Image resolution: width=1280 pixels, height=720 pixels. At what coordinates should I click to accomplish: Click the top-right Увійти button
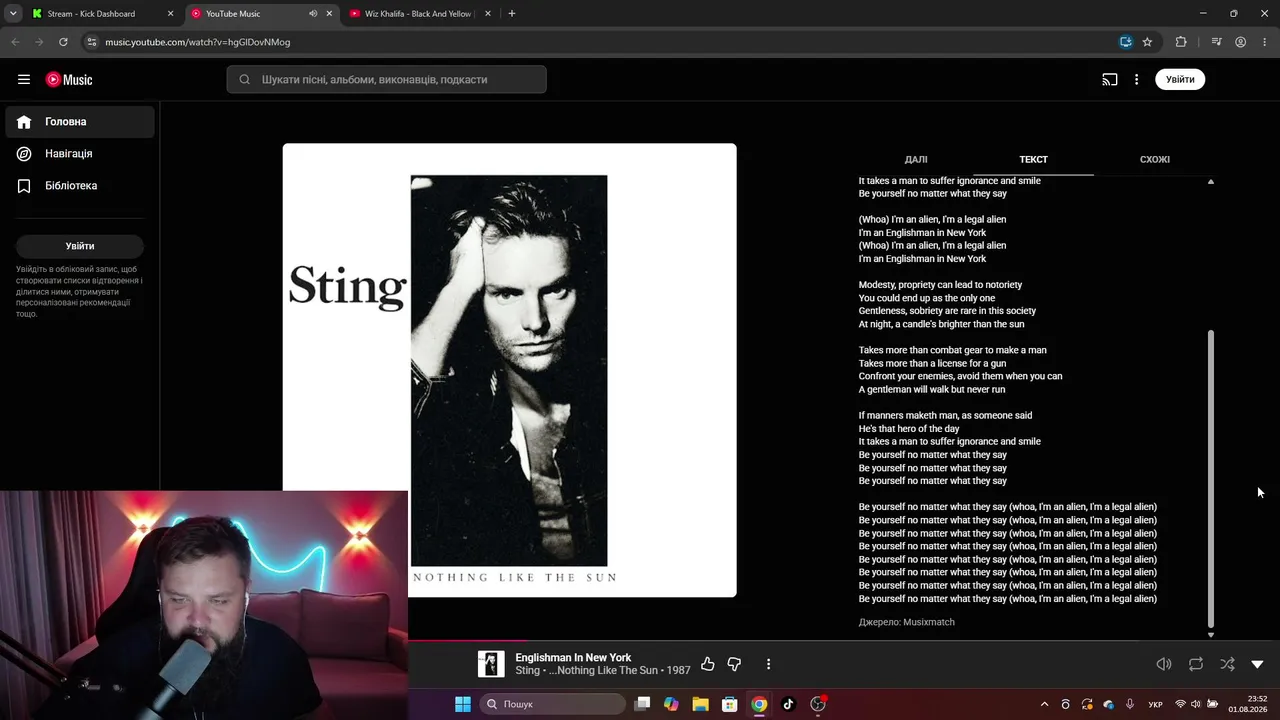click(1180, 80)
